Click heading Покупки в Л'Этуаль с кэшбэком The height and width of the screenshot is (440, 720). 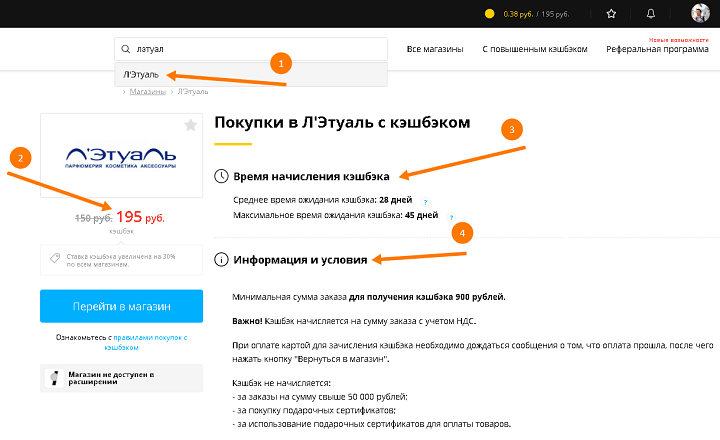[342, 122]
